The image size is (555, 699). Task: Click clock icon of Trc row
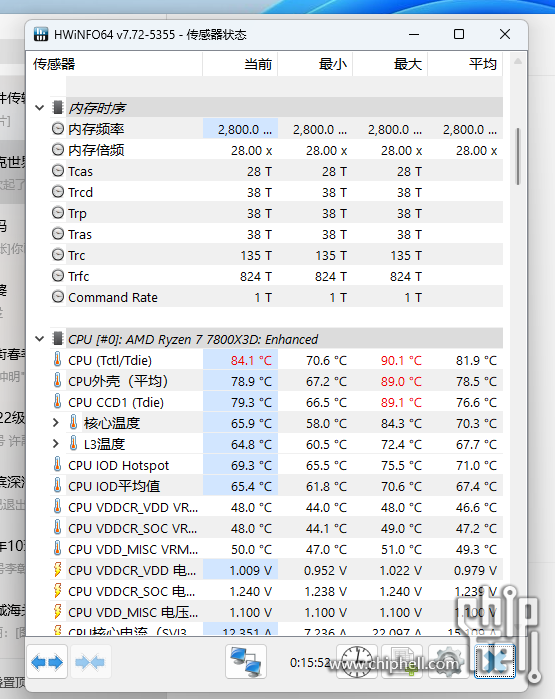coord(58,255)
